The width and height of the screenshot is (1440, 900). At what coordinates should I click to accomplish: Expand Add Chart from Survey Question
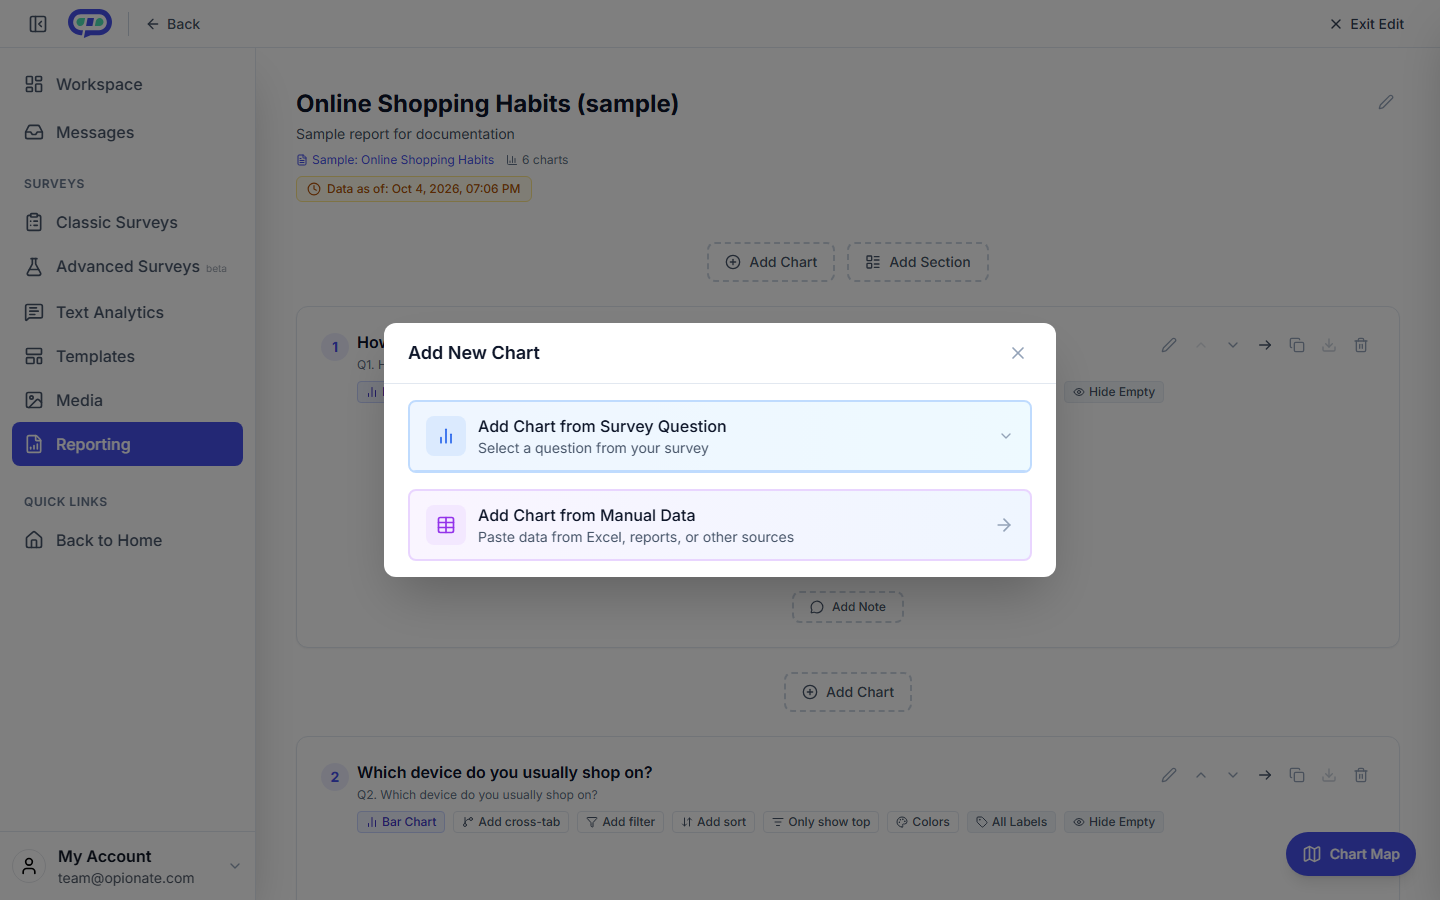point(720,436)
